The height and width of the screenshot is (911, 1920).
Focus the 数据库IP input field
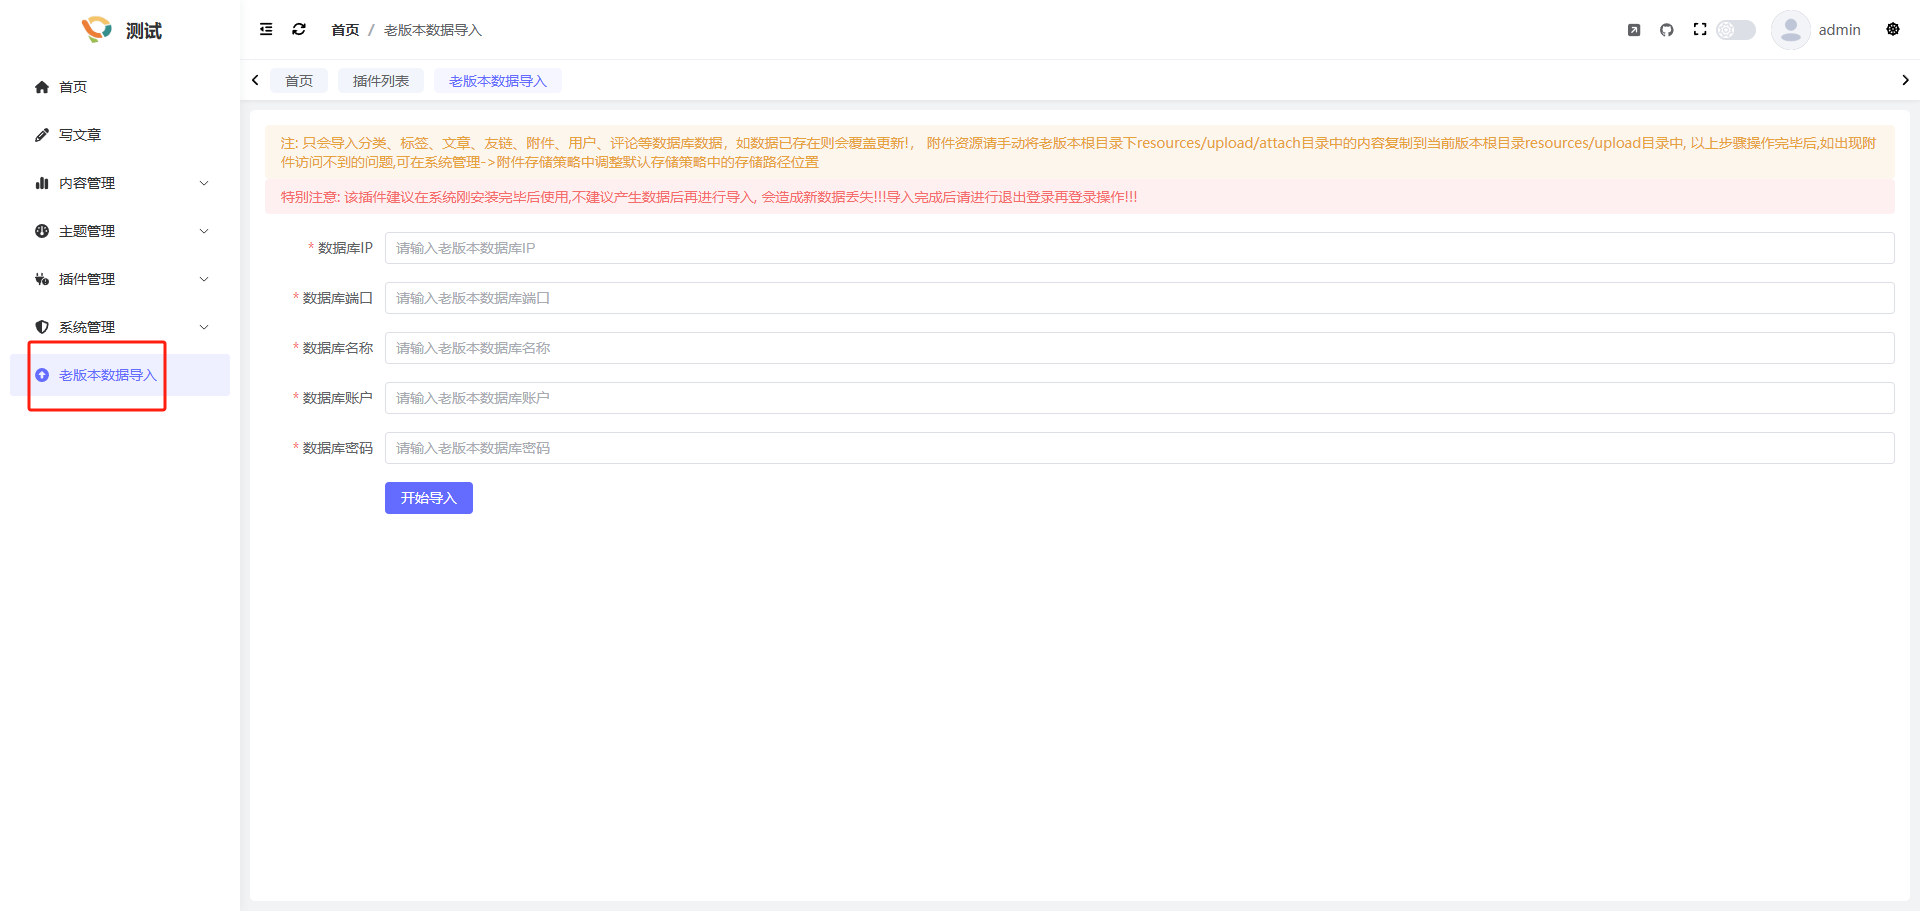1139,248
